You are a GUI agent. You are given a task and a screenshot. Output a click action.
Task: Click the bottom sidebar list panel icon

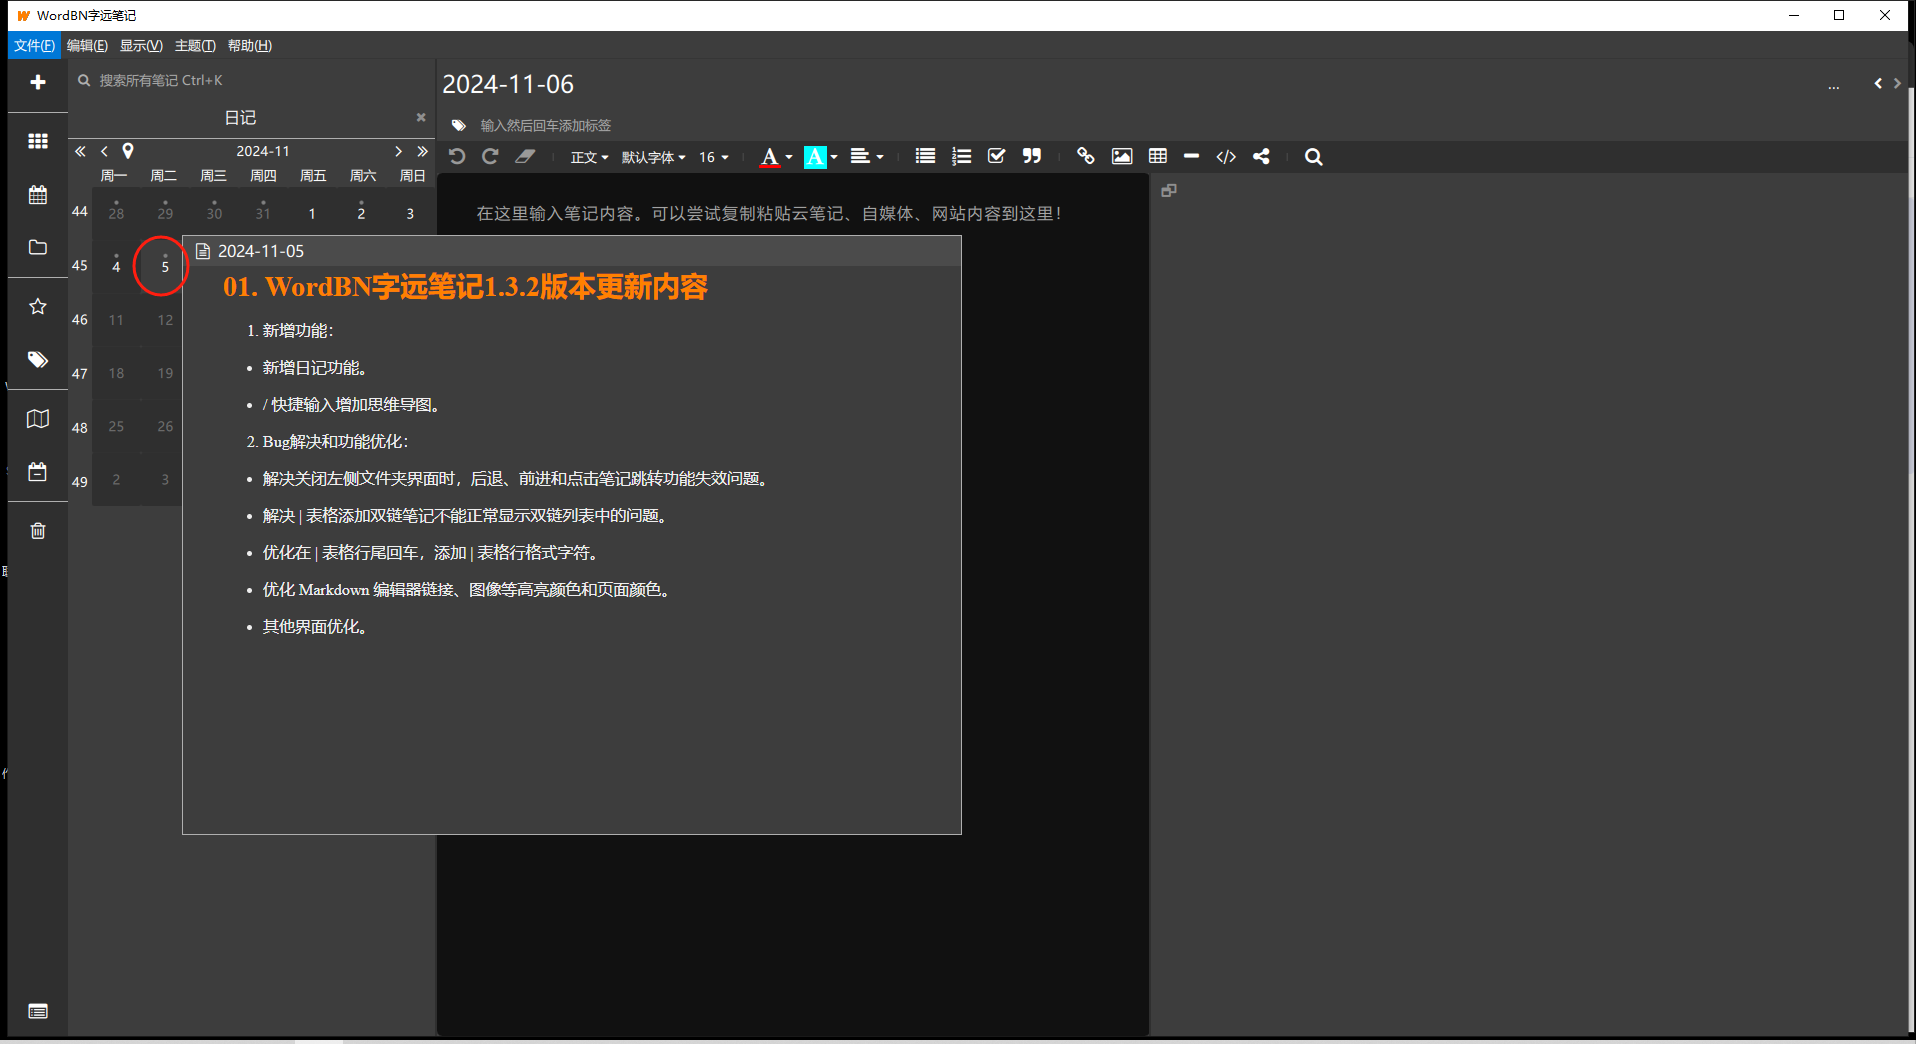(38, 1012)
